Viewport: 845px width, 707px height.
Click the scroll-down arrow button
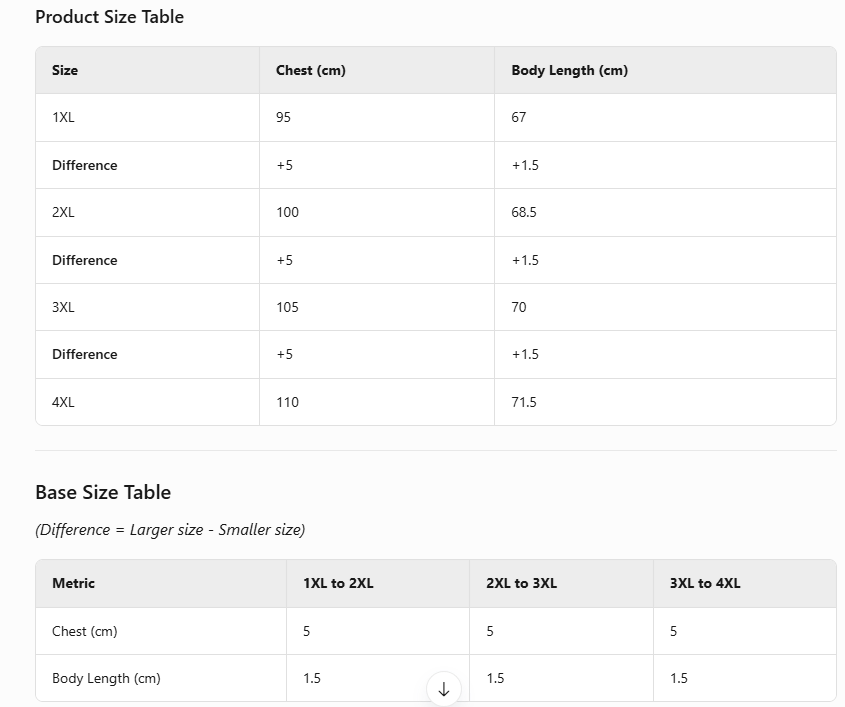click(x=444, y=689)
